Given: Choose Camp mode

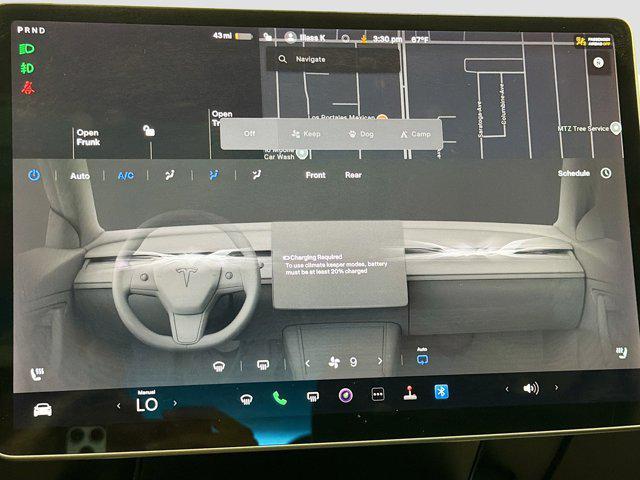Looking at the screenshot, I should click(415, 134).
